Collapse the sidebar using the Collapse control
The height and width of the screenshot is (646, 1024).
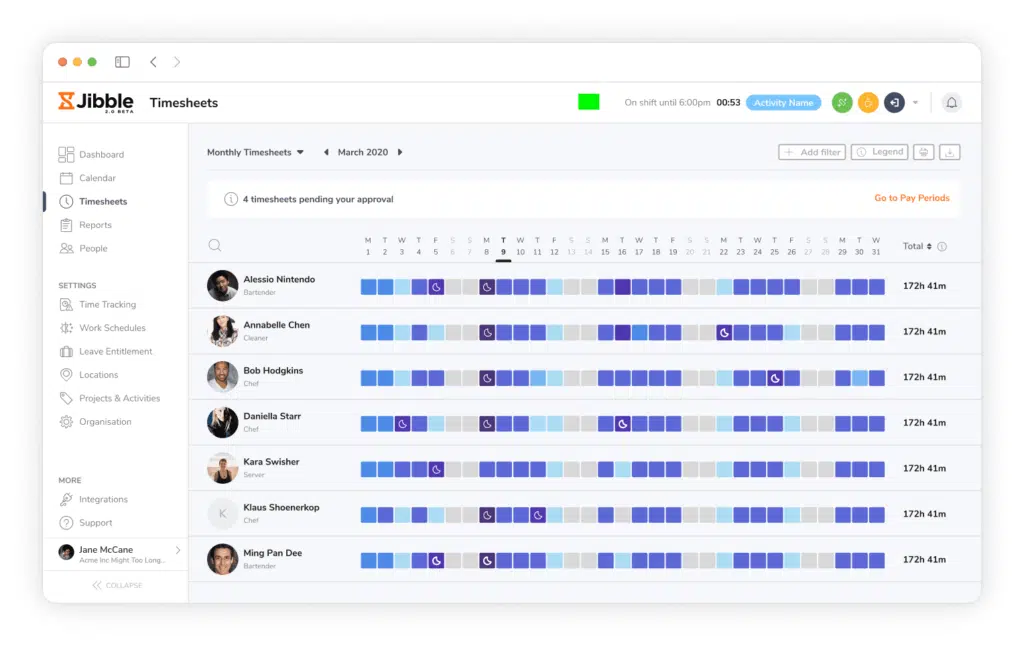[x=117, y=585]
